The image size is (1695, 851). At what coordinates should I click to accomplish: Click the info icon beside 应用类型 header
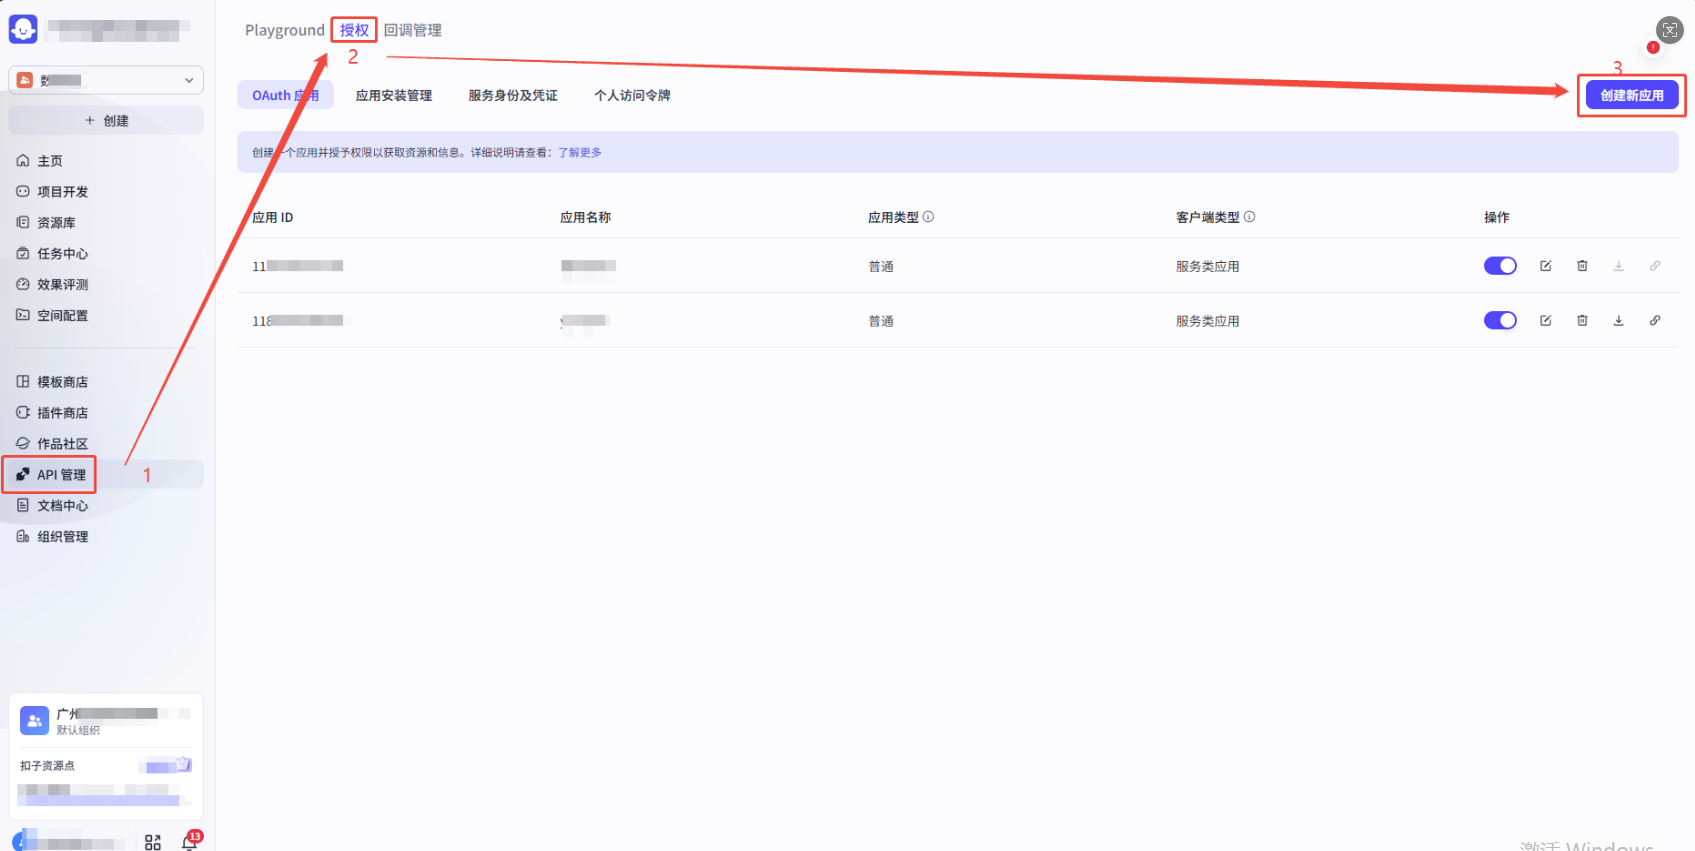pyautogui.click(x=928, y=217)
